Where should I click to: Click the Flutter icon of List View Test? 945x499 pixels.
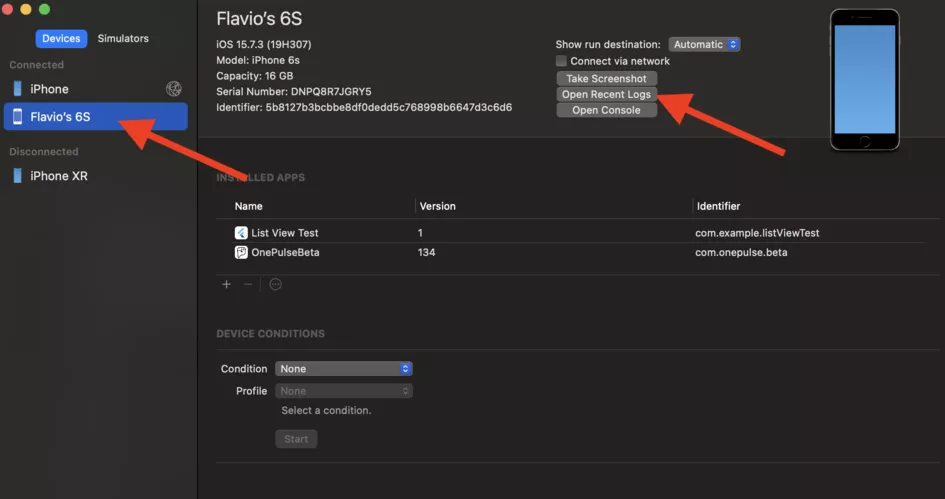[x=241, y=233]
